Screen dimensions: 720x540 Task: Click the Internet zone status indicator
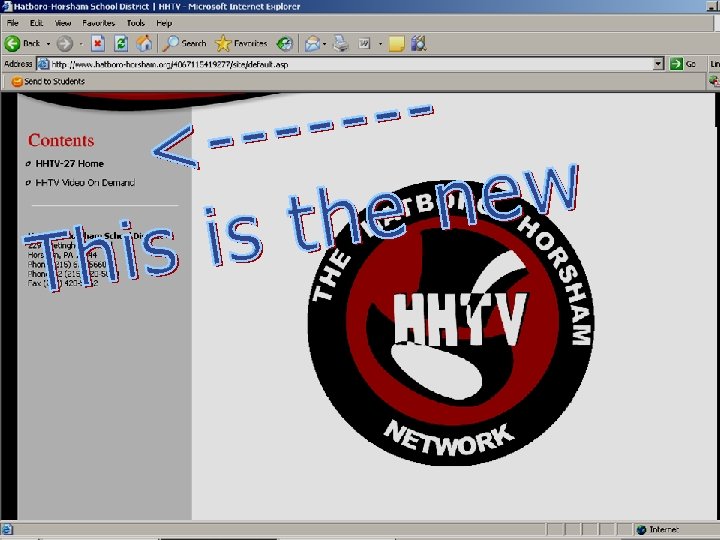point(658,529)
